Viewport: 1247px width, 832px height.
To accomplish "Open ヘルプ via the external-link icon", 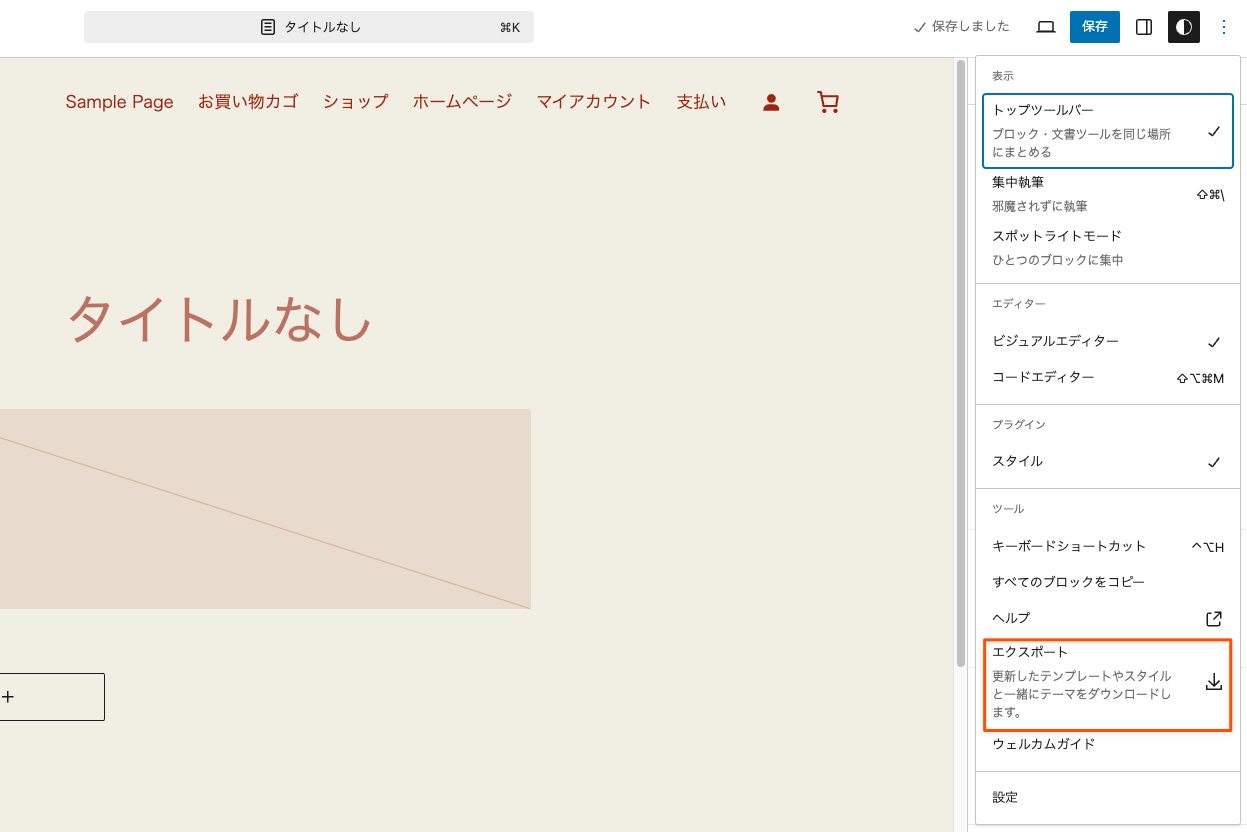I will (1213, 618).
